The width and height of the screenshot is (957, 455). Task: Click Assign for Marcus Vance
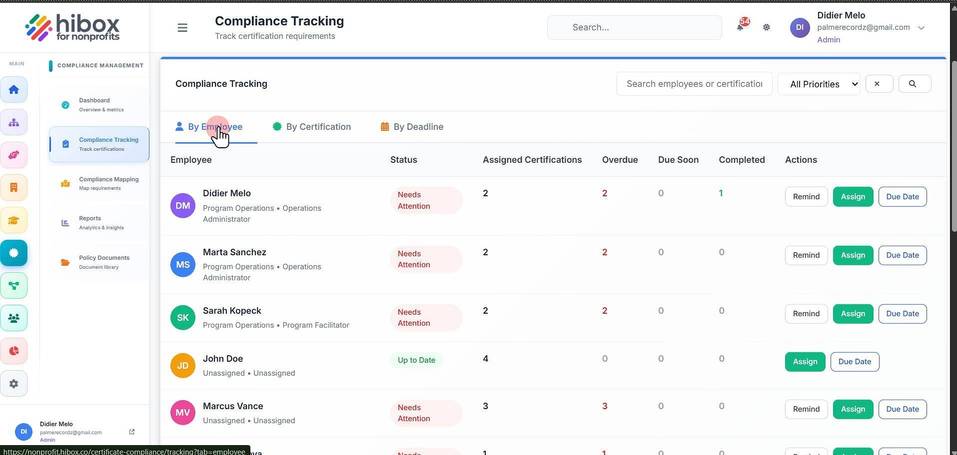(x=853, y=409)
